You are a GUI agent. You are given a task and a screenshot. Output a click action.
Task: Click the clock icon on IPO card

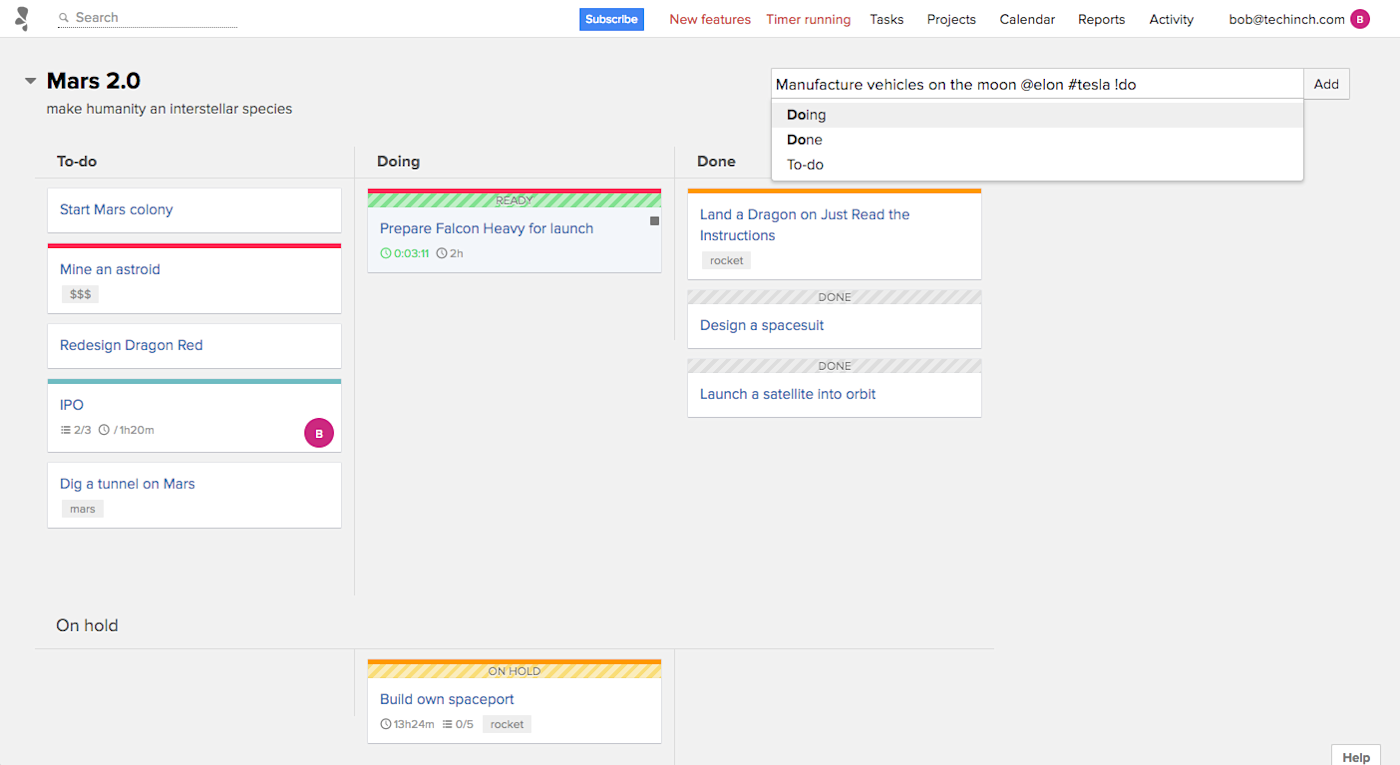(104, 430)
